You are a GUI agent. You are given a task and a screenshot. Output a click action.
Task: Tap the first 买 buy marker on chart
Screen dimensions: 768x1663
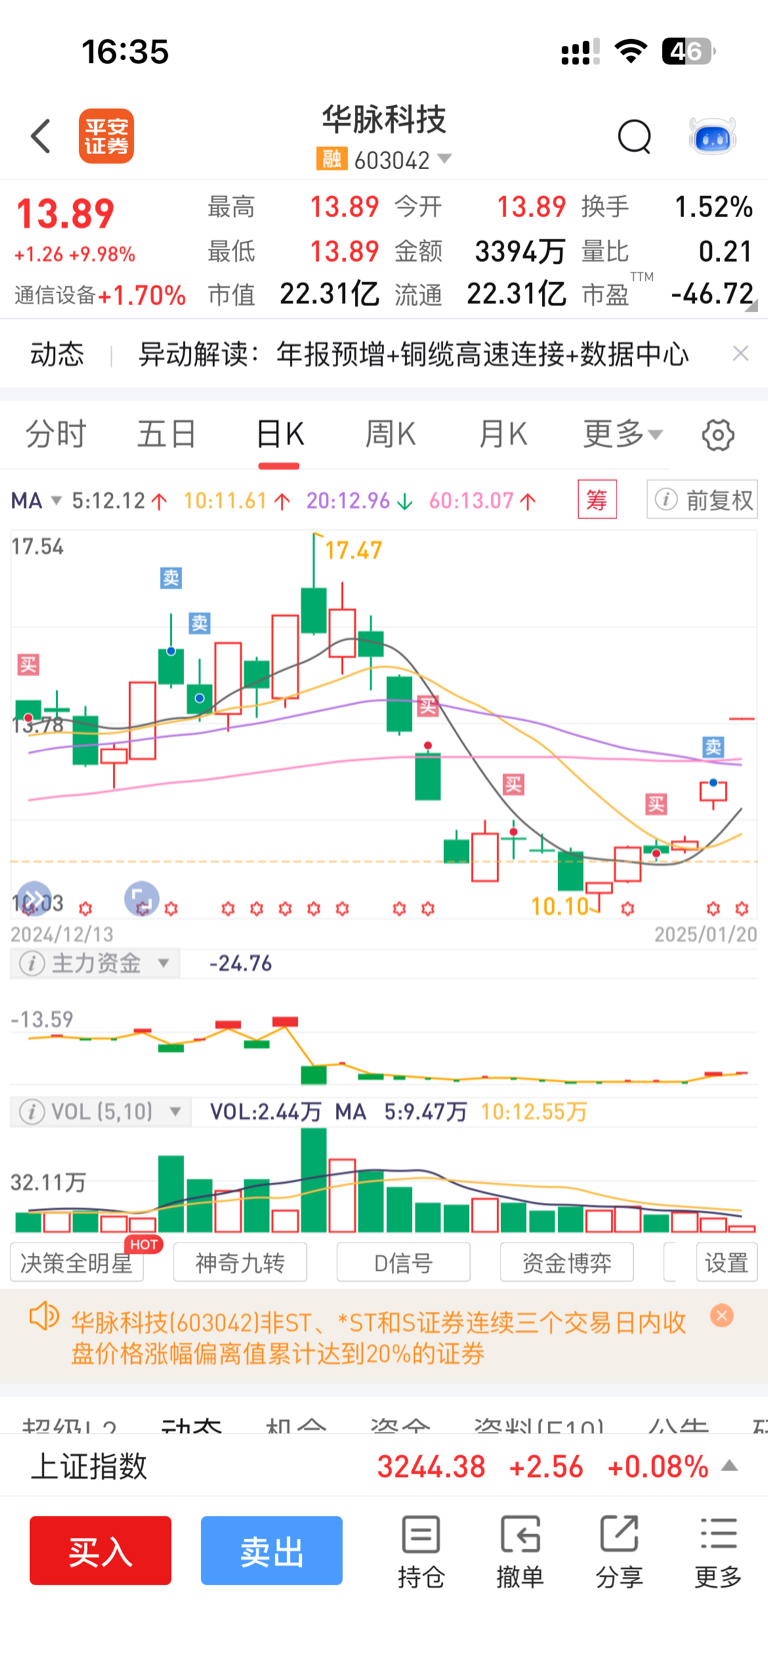point(28,664)
